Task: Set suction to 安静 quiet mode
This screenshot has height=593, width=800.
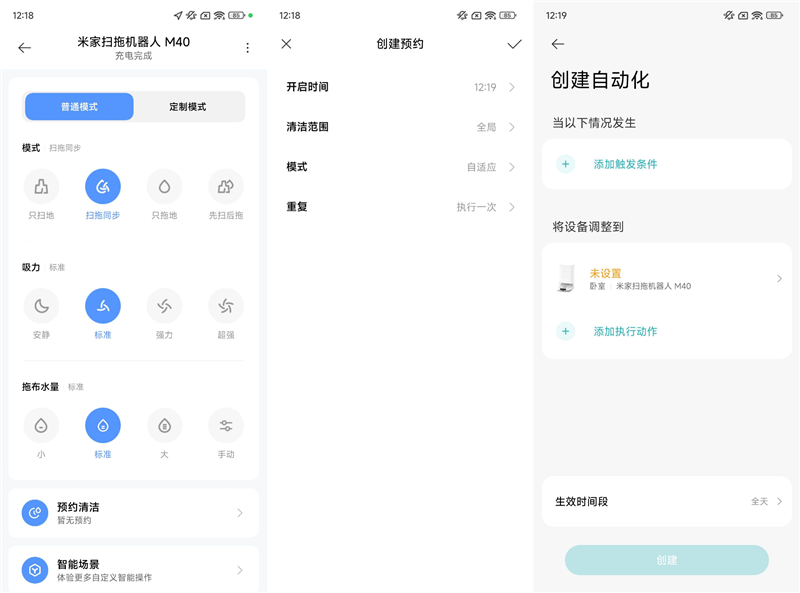Action: click(x=41, y=308)
